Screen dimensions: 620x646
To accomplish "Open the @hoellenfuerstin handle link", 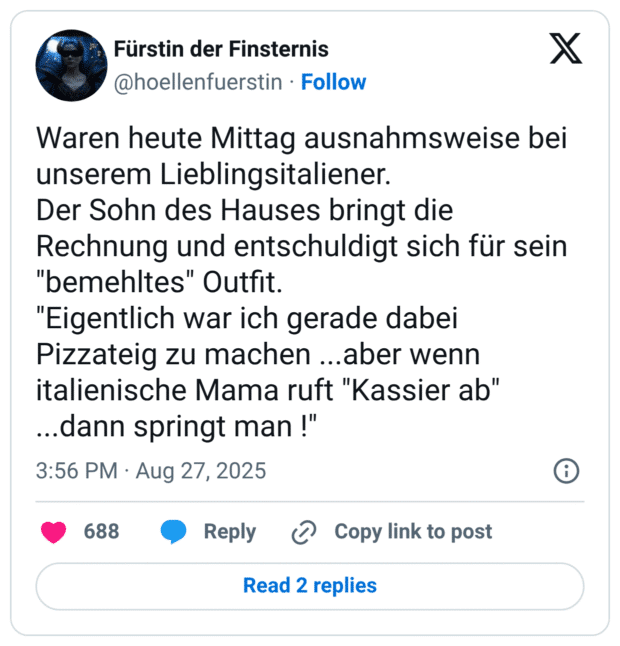I will 198,82.
